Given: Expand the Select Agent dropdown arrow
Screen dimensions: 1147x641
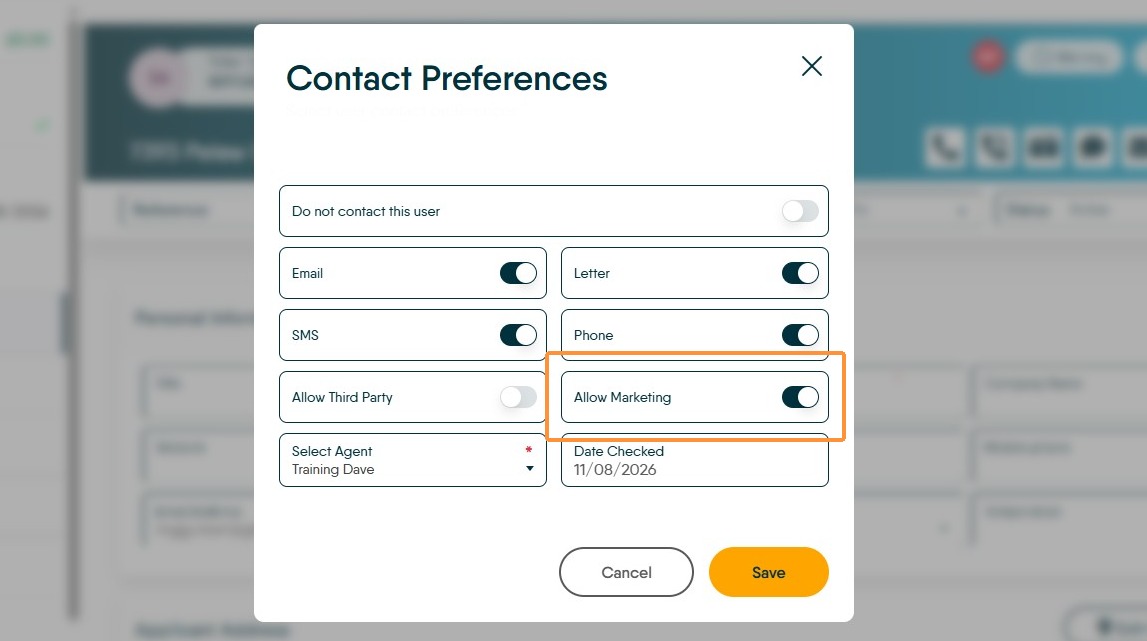Looking at the screenshot, I should coord(530,468).
